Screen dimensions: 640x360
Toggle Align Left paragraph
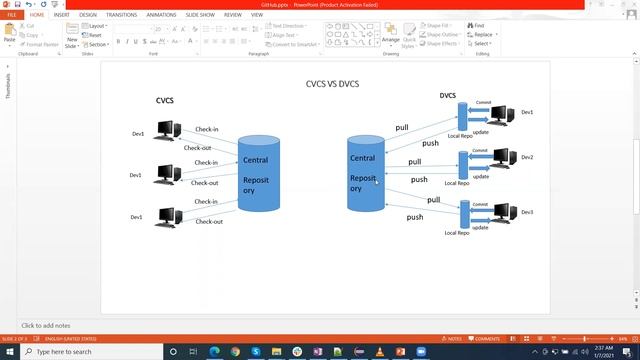point(206,41)
